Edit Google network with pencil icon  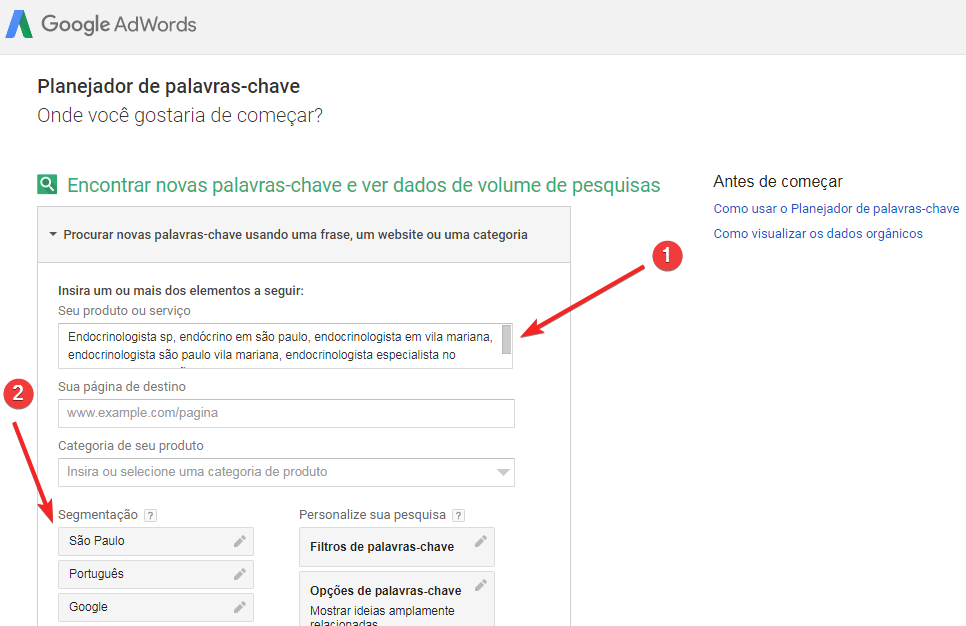coord(240,608)
